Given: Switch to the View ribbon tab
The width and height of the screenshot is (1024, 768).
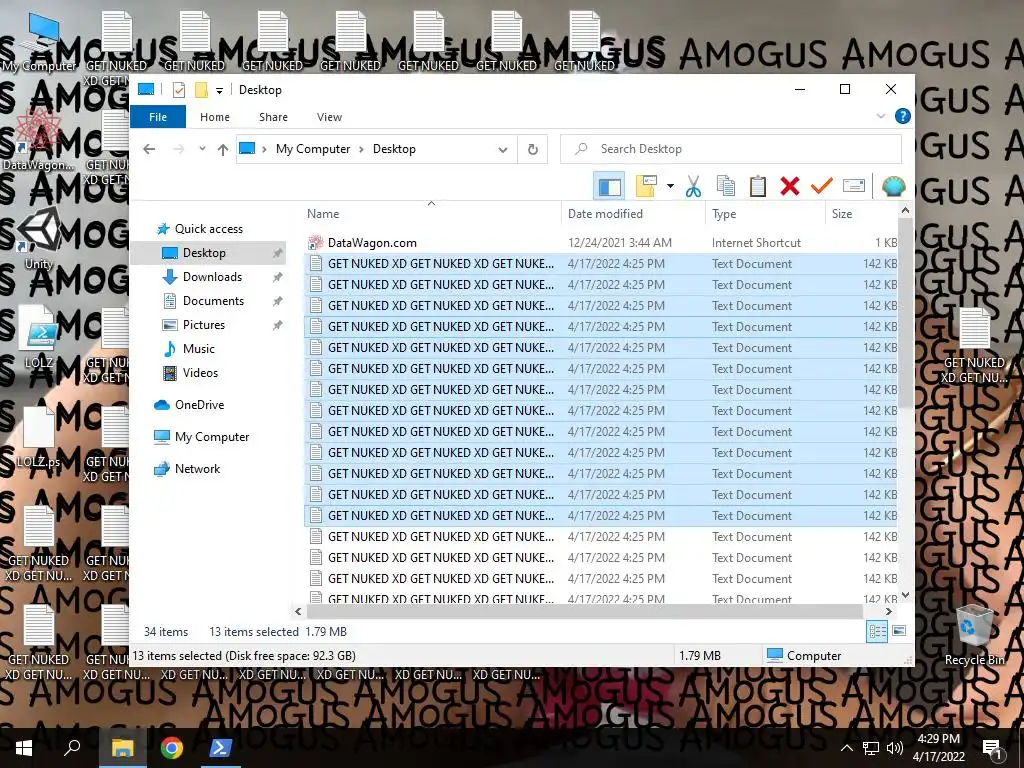Looking at the screenshot, I should pos(329,117).
